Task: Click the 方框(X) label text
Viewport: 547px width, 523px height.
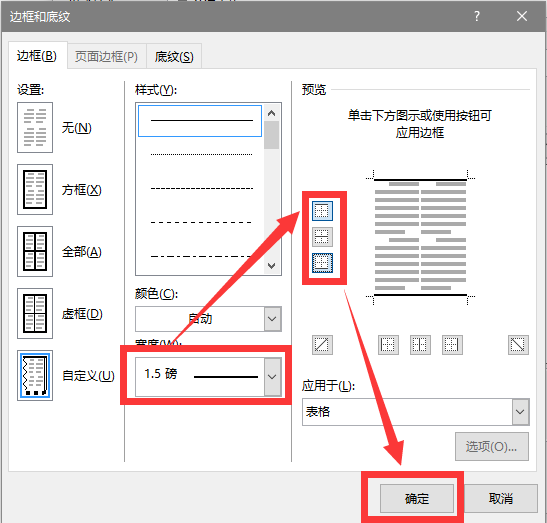Action: pos(82,190)
